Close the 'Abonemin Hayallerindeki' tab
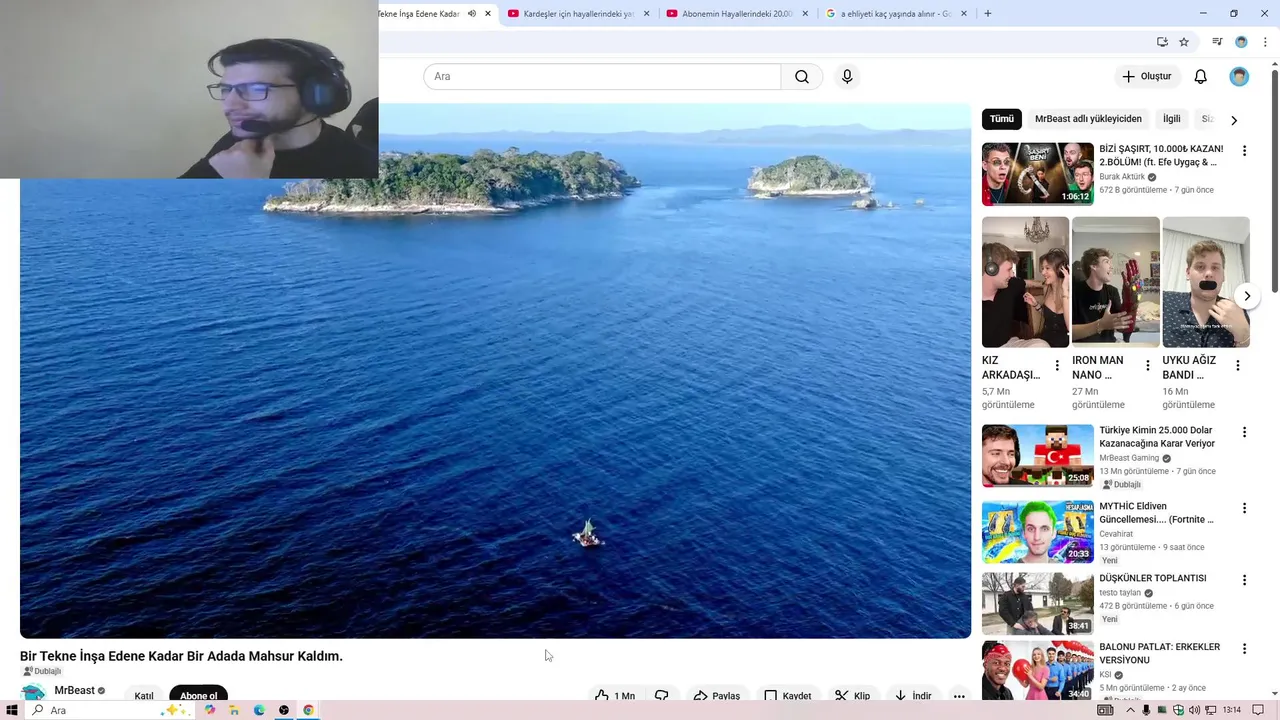1280x720 pixels. [806, 14]
